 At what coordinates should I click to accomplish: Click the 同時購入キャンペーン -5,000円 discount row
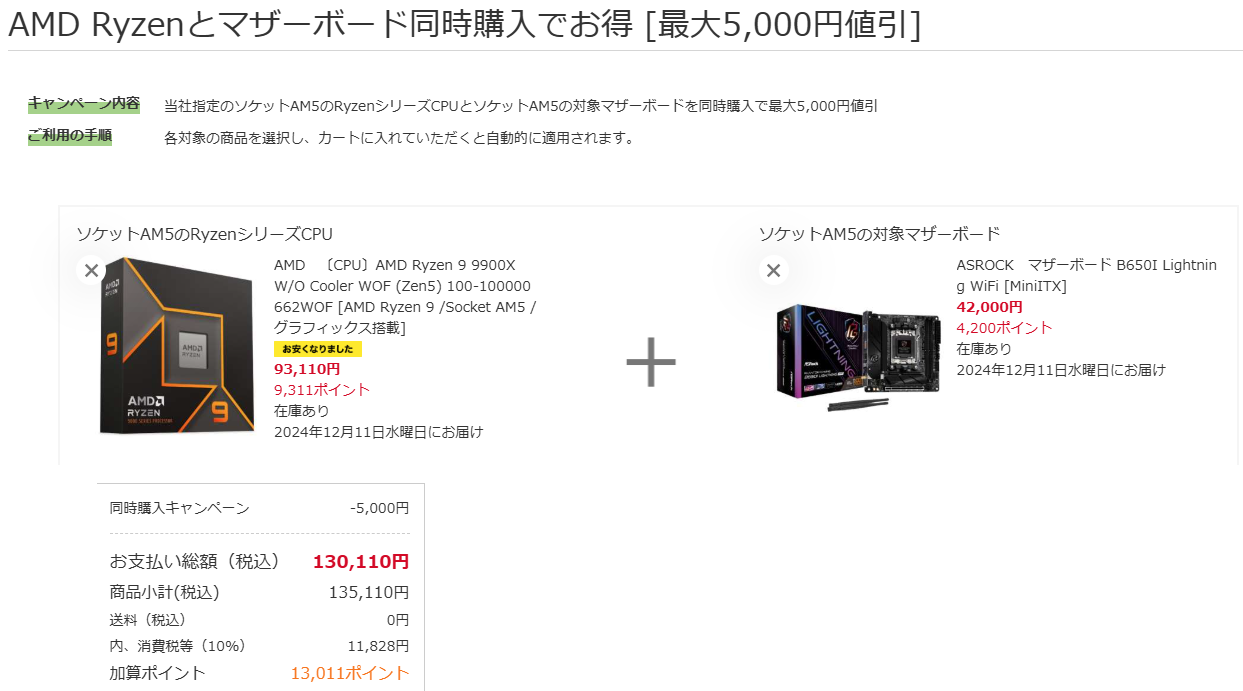tap(260, 508)
